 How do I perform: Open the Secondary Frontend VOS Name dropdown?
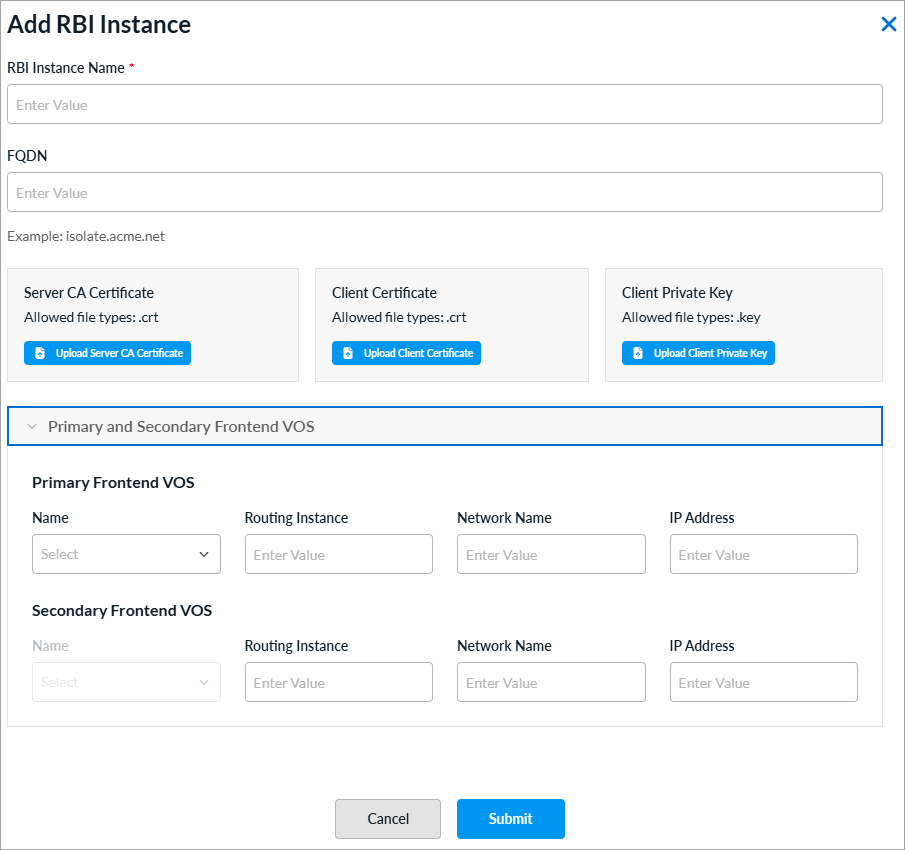126,682
